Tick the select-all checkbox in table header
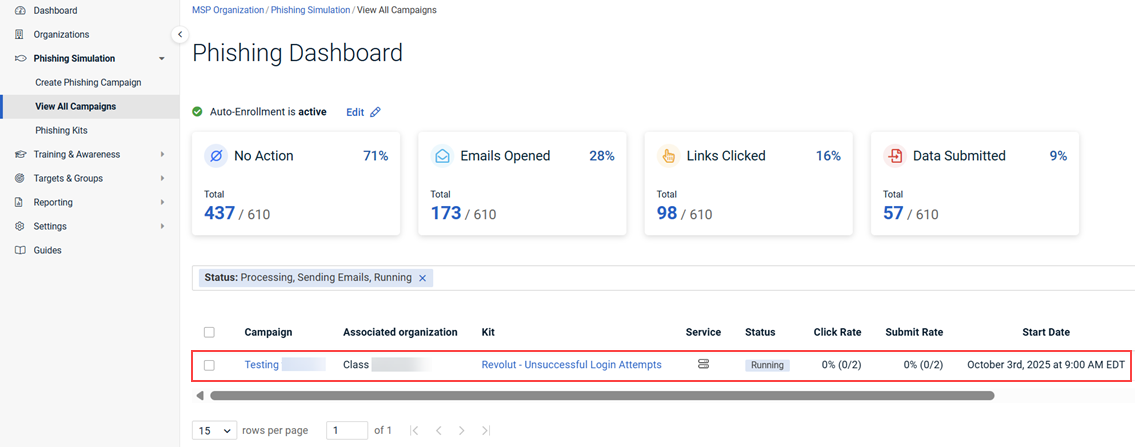 [209, 332]
